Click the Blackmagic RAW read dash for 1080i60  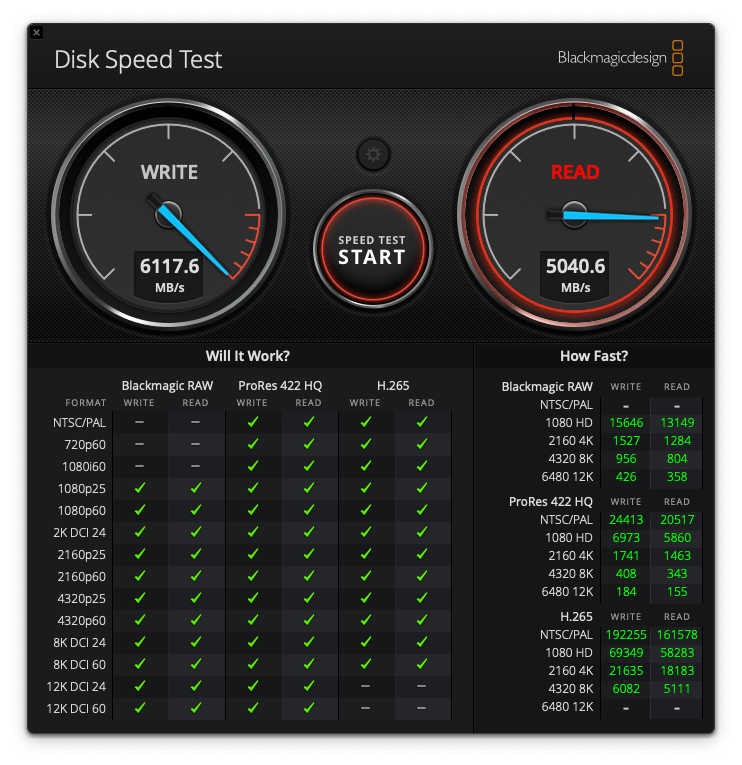pos(195,466)
